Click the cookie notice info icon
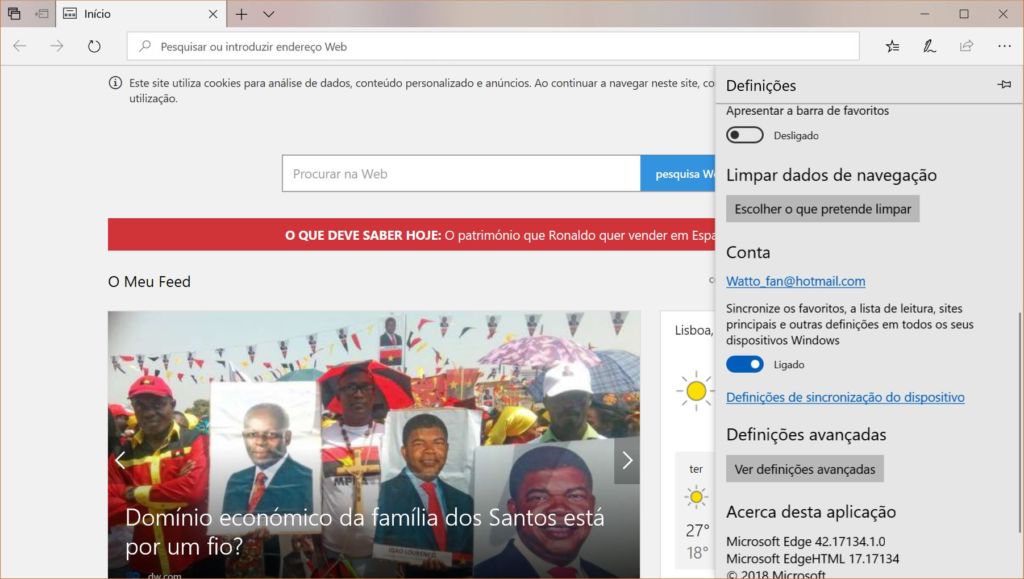 116,83
